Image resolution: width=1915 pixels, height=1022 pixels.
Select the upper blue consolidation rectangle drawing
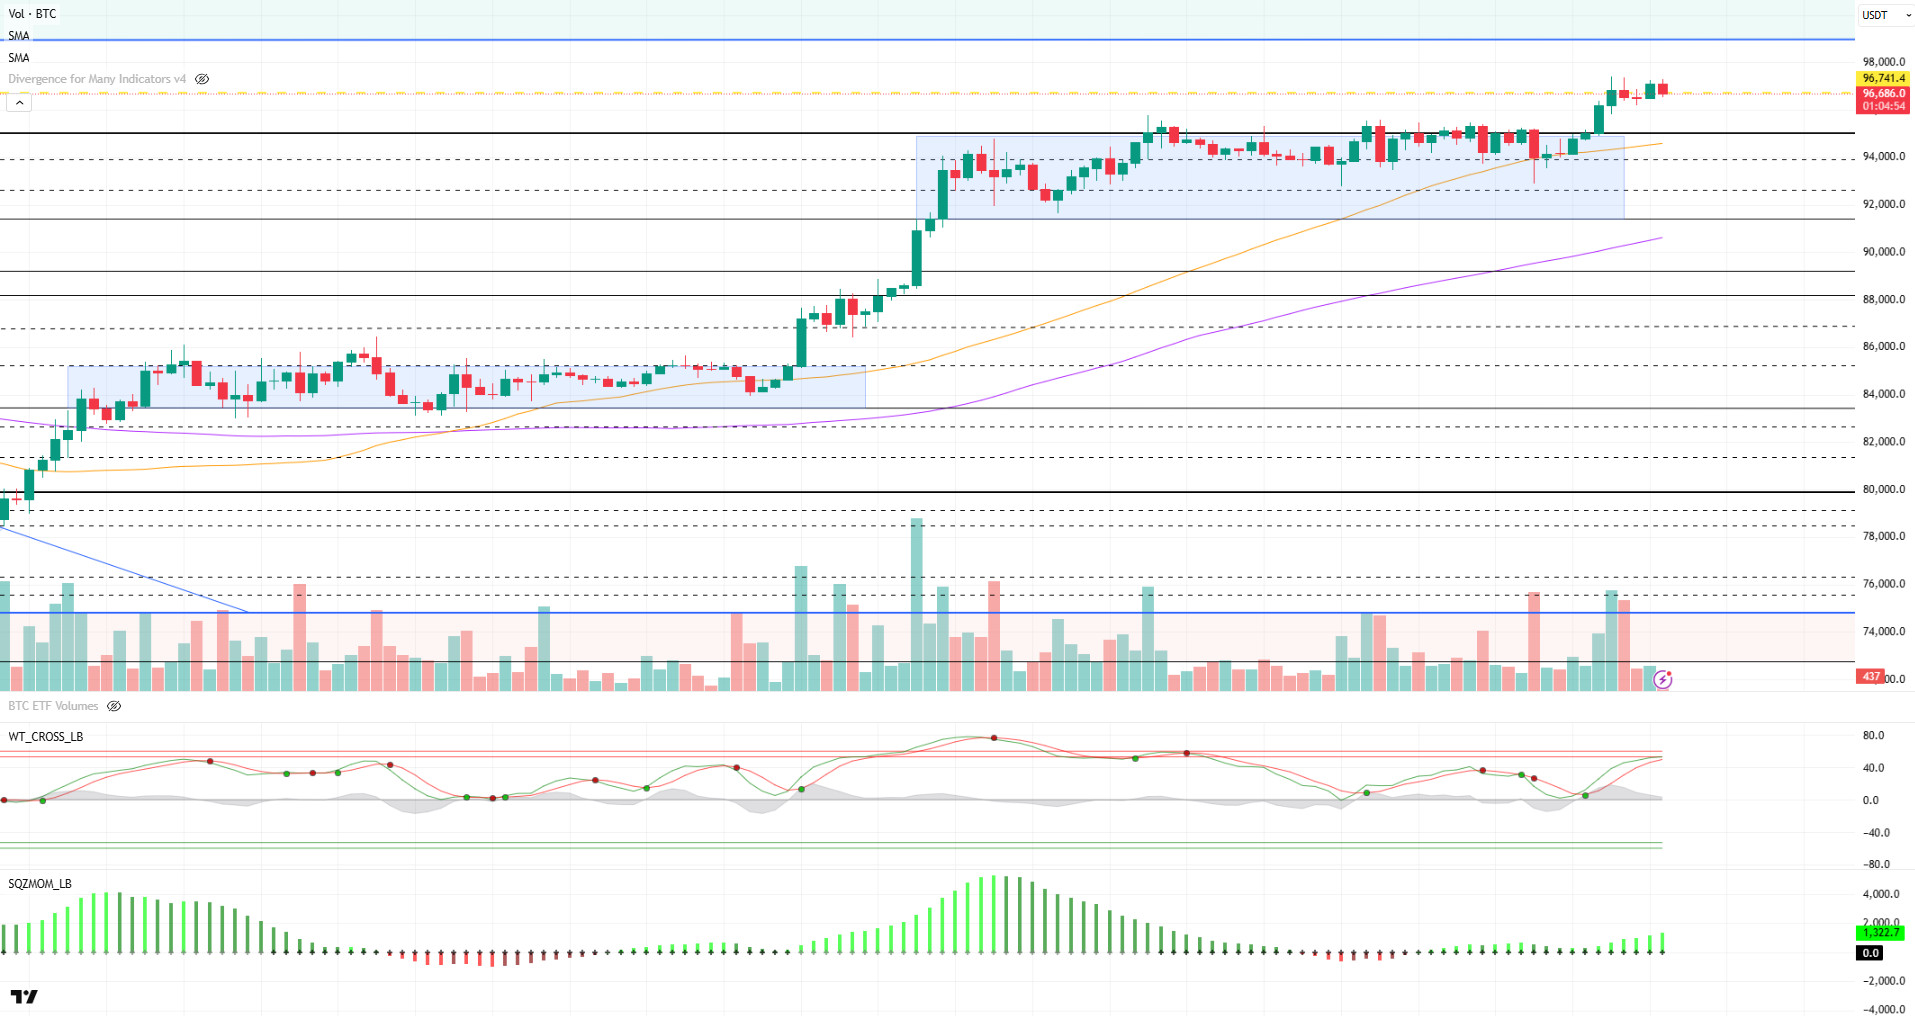pos(1270,177)
